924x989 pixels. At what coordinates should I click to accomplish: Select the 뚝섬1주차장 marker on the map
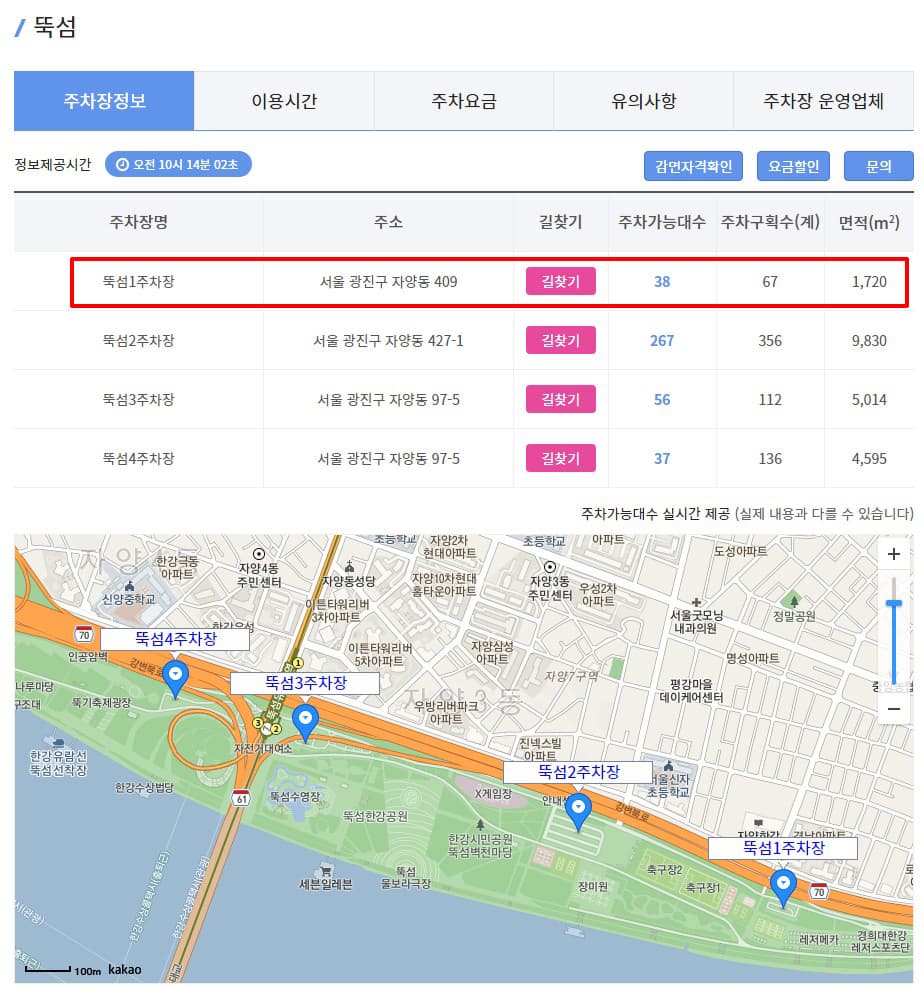click(784, 884)
